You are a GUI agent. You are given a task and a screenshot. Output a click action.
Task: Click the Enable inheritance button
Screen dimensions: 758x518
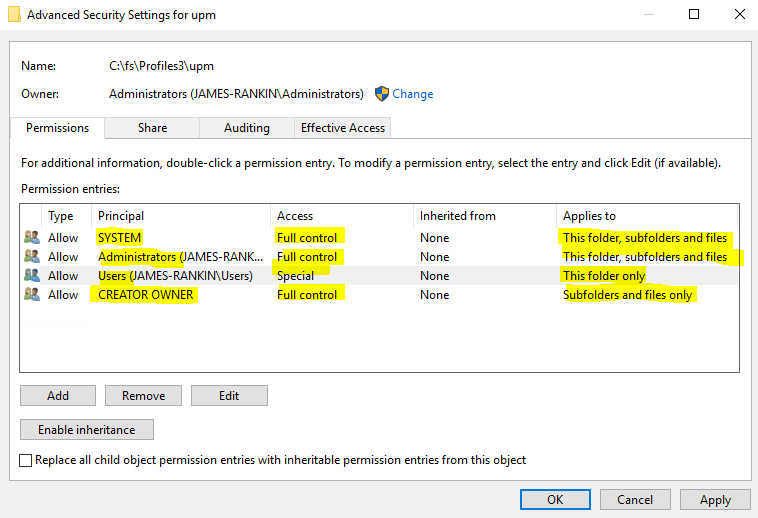[x=86, y=429]
